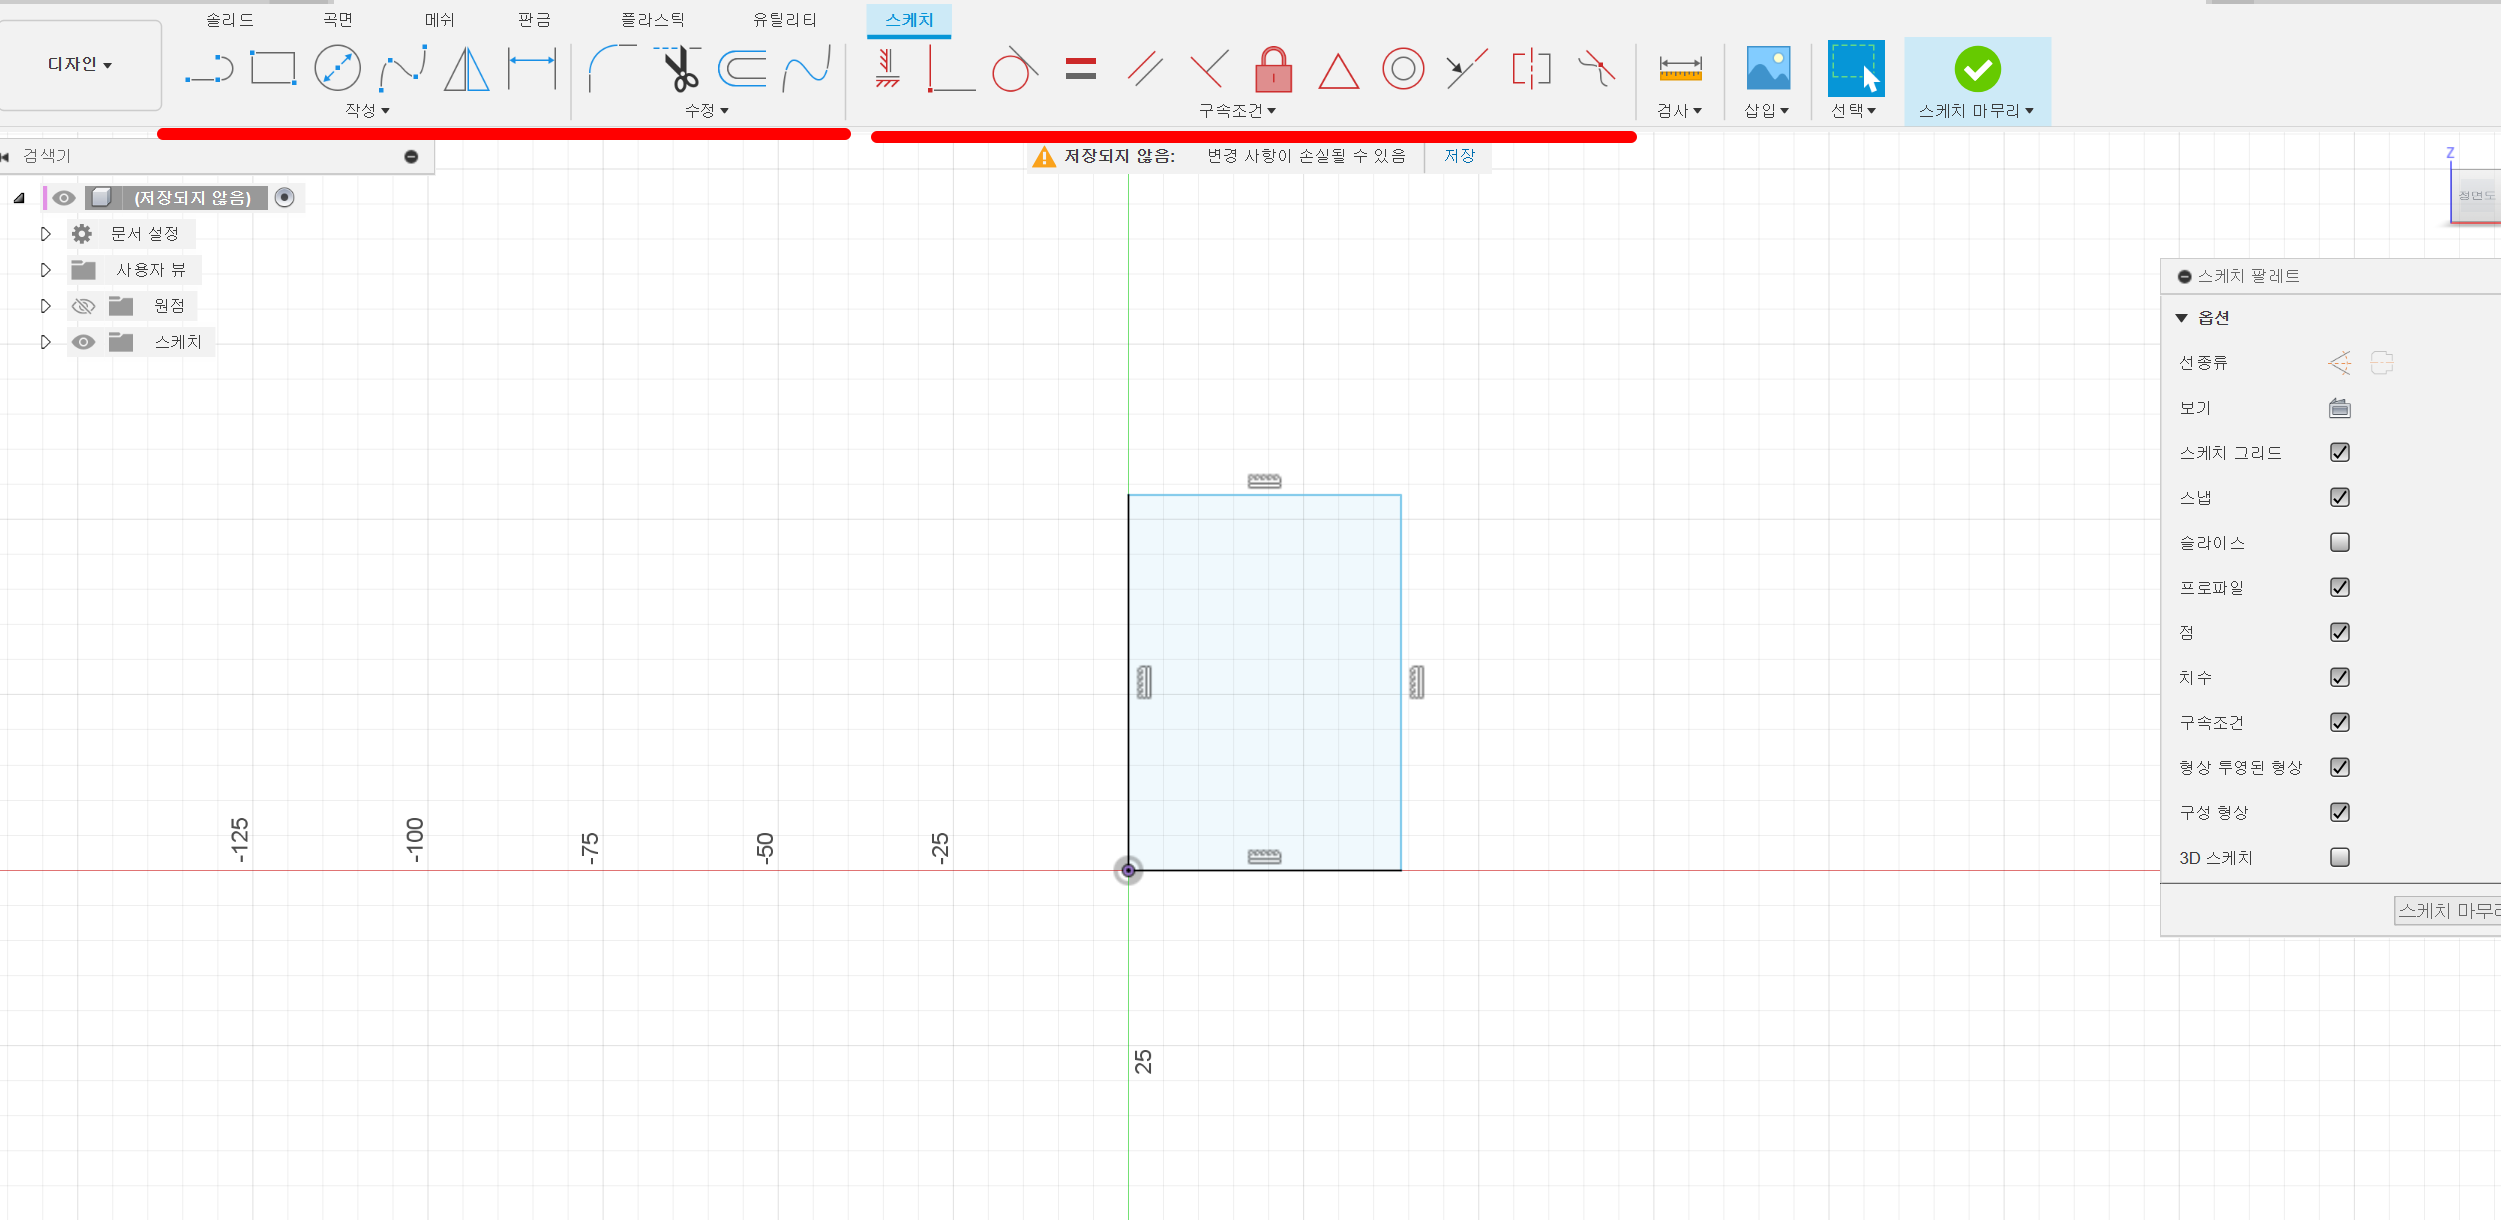The height and width of the screenshot is (1220, 2501).
Task: Select the Trim scissors tool
Action: pyautogui.click(x=681, y=69)
